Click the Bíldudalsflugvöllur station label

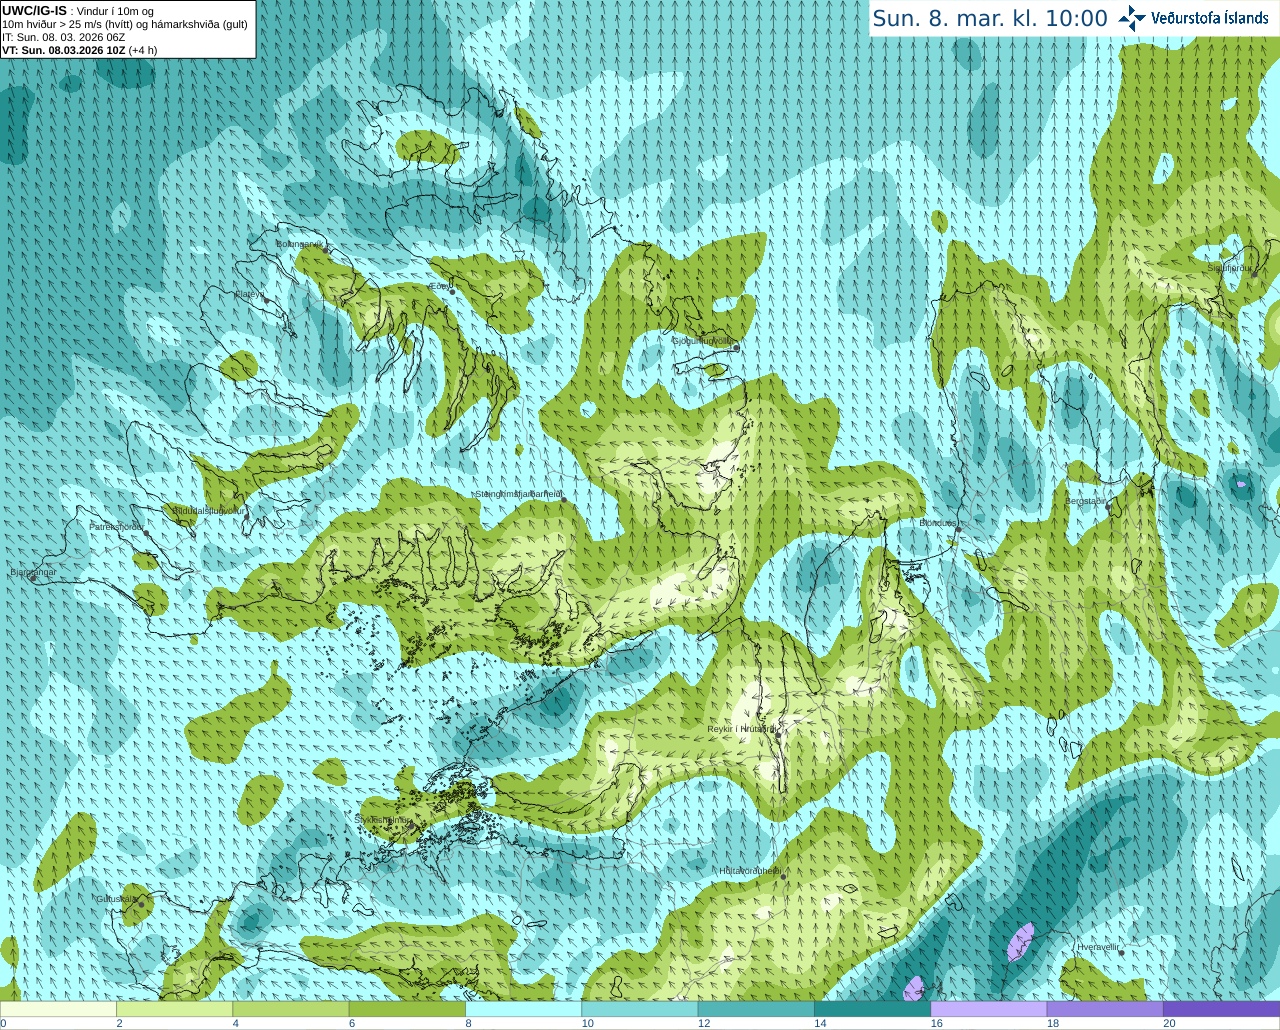(x=209, y=510)
